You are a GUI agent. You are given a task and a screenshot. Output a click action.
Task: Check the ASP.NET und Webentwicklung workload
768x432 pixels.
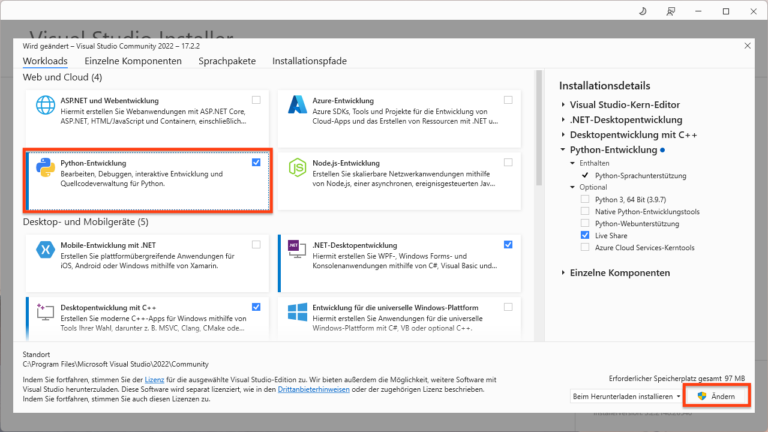tap(256, 100)
